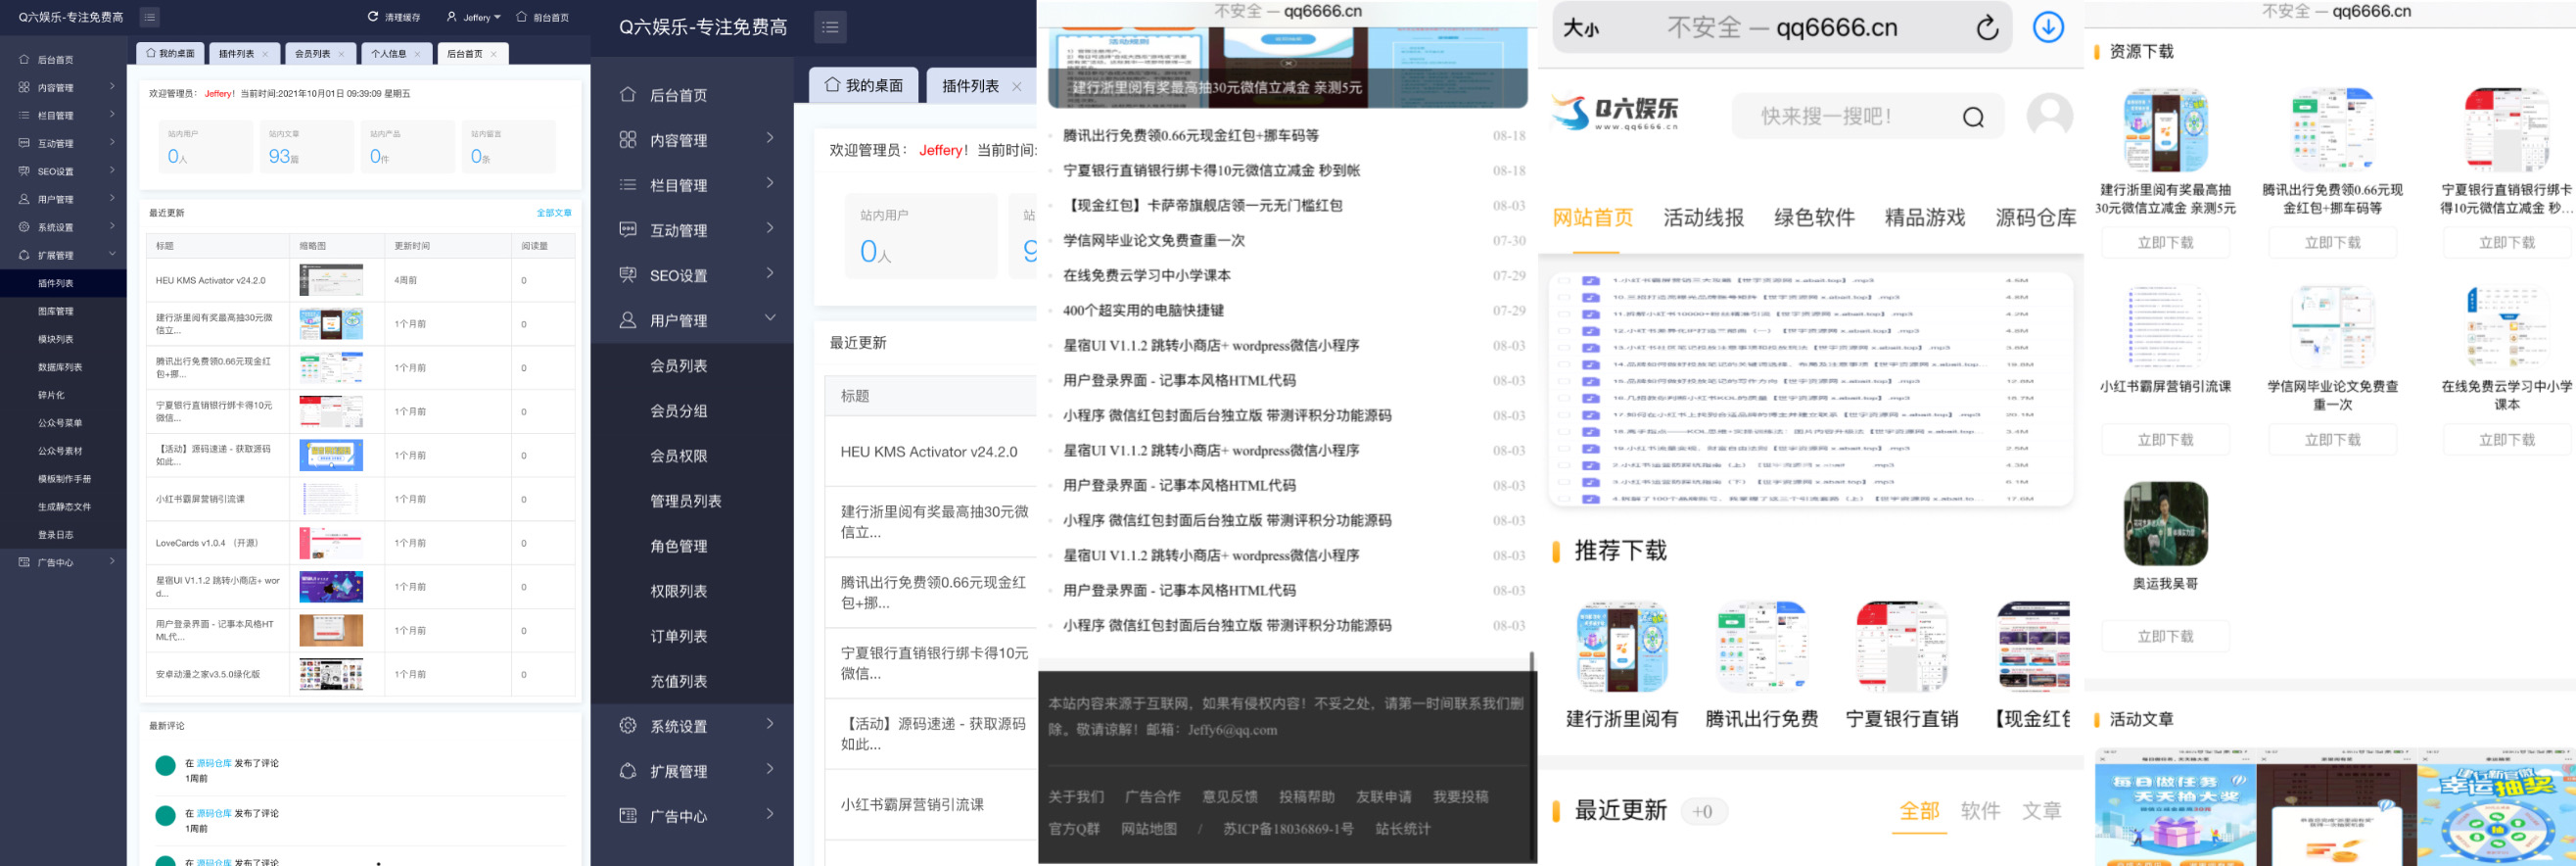The image size is (2576, 866).
Task: Open the 奥运我吴哥 resource thumbnail
Action: (x=2165, y=523)
